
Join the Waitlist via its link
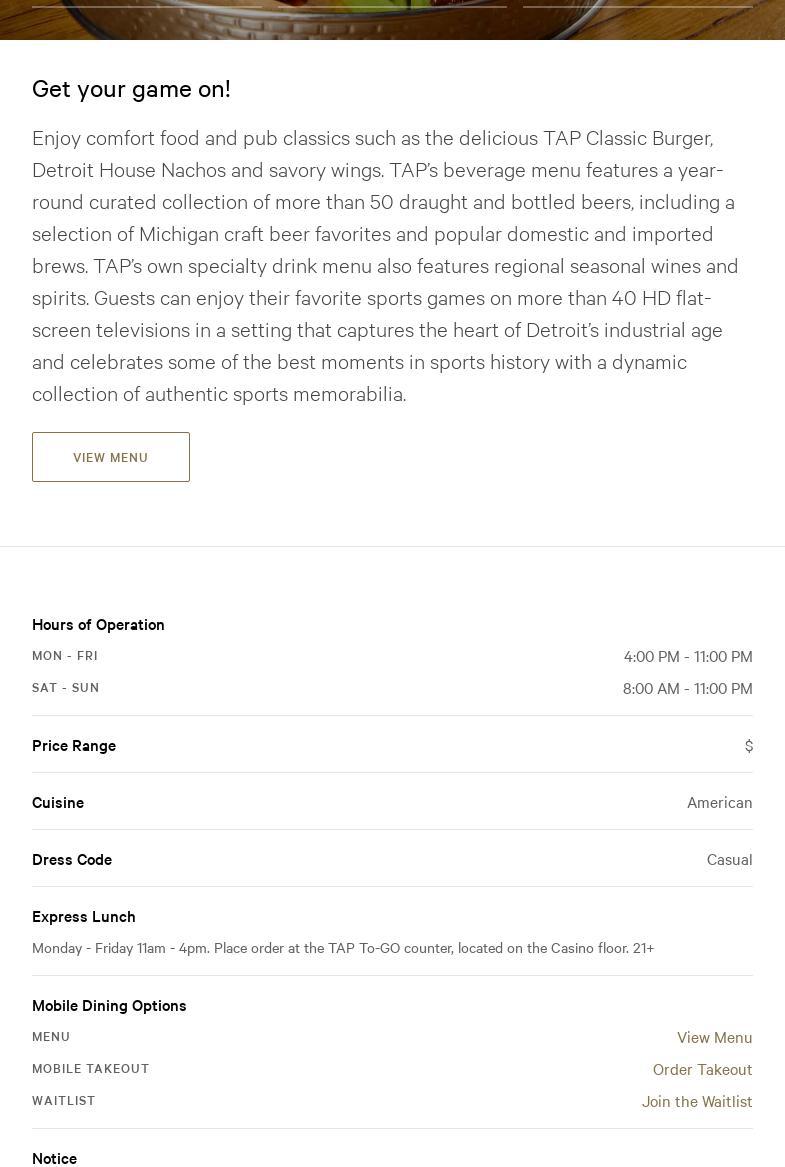pos(697,1101)
